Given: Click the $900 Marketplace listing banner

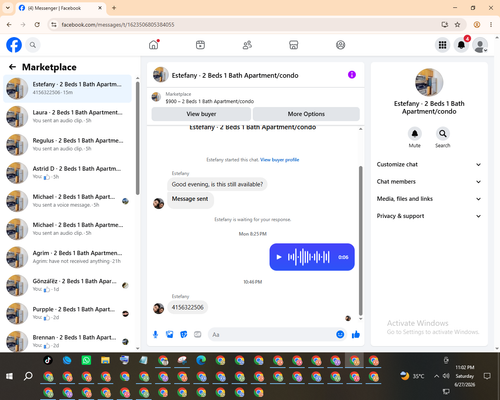Looking at the screenshot, I should click(x=255, y=98).
